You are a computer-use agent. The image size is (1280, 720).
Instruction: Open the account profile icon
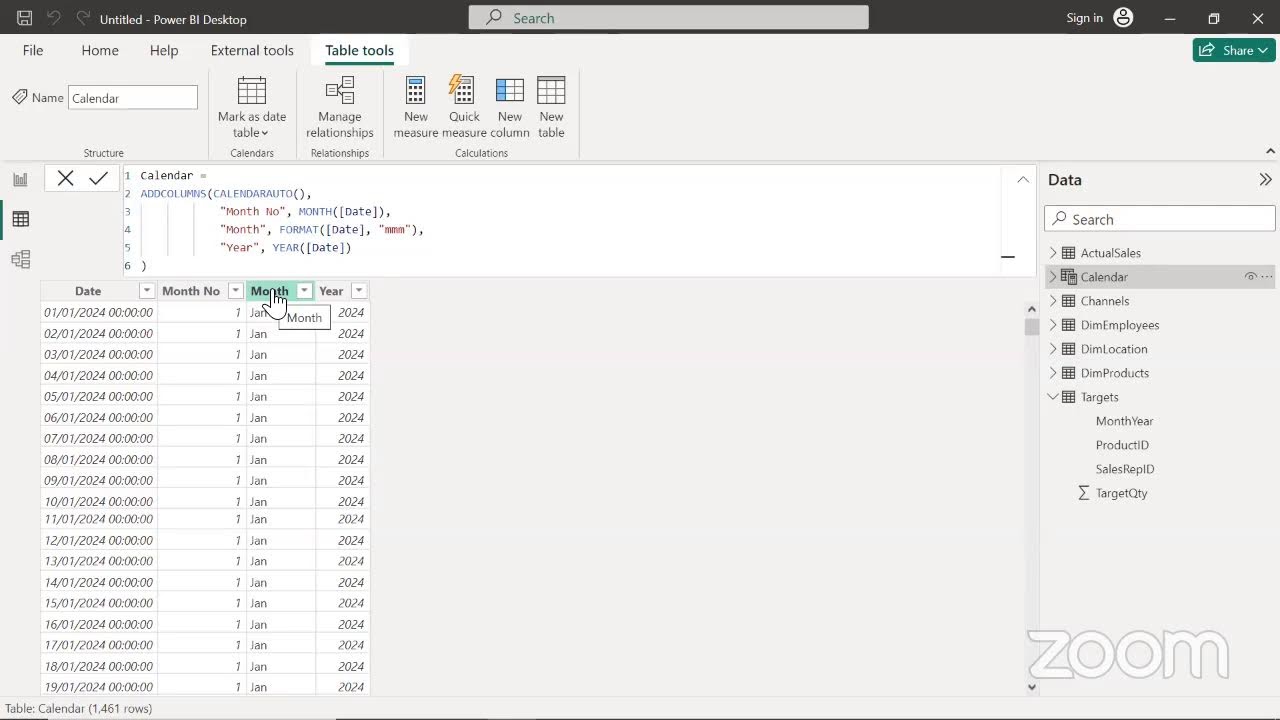1123,18
